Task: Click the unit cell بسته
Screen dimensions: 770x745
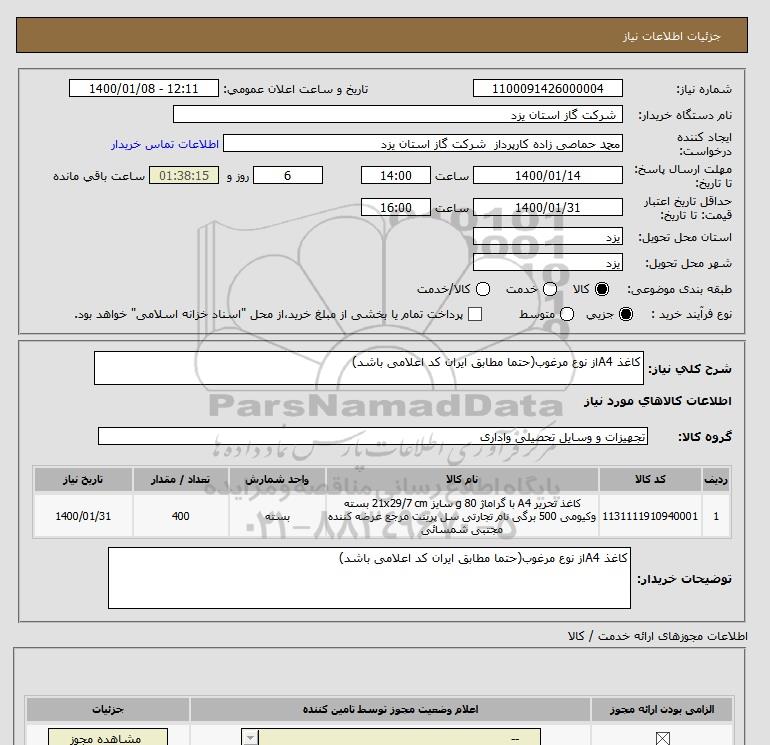Action: pos(277,516)
